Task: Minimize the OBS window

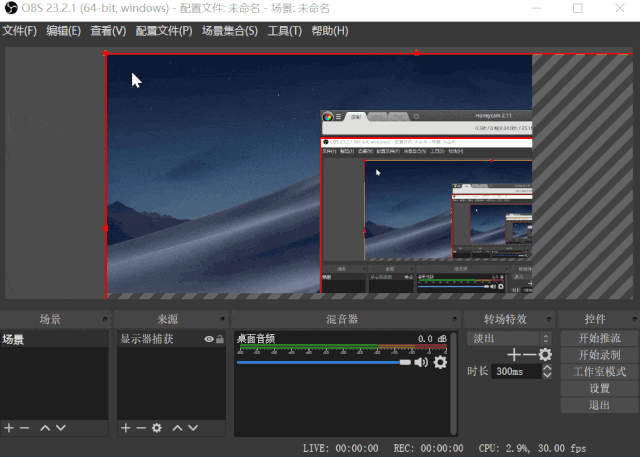Action: 536,8
